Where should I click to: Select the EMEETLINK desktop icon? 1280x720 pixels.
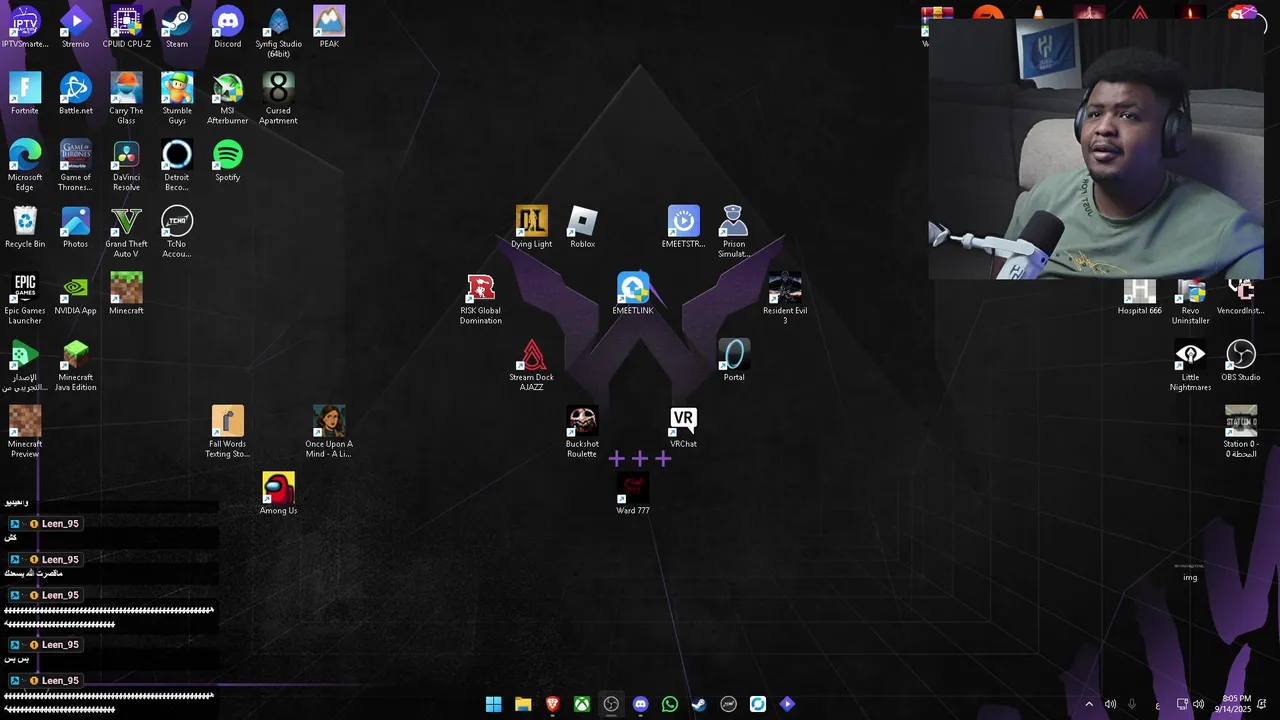pyautogui.click(x=633, y=294)
